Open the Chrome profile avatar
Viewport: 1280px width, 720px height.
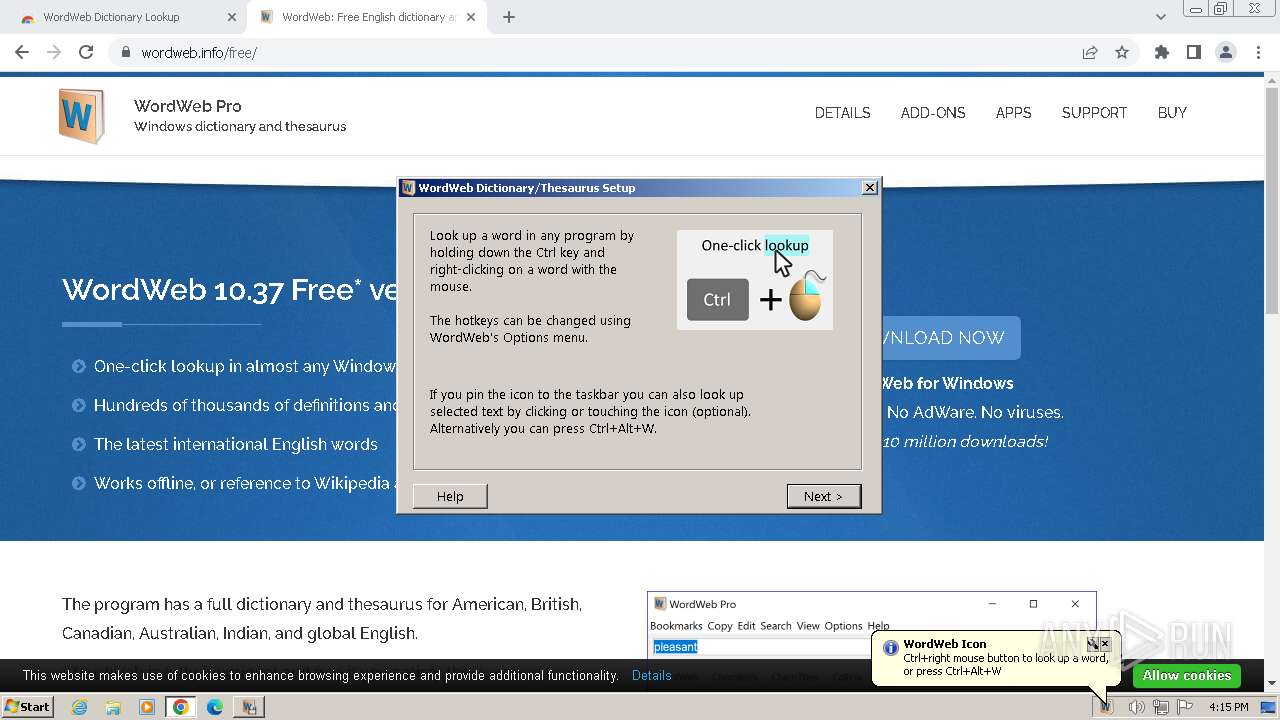[1226, 52]
